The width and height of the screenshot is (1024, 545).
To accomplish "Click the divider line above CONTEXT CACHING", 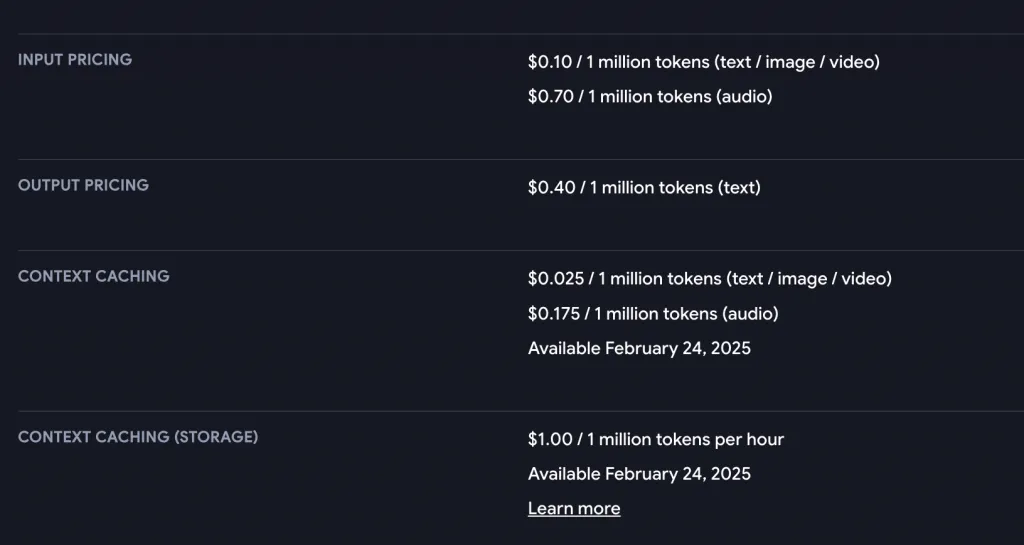I will (512, 250).
